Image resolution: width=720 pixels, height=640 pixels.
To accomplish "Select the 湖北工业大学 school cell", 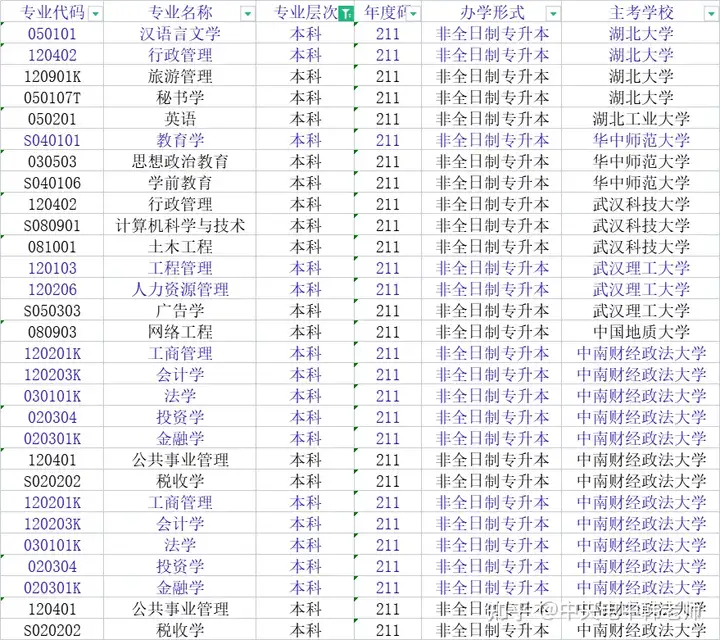I will pyautogui.click(x=641, y=119).
